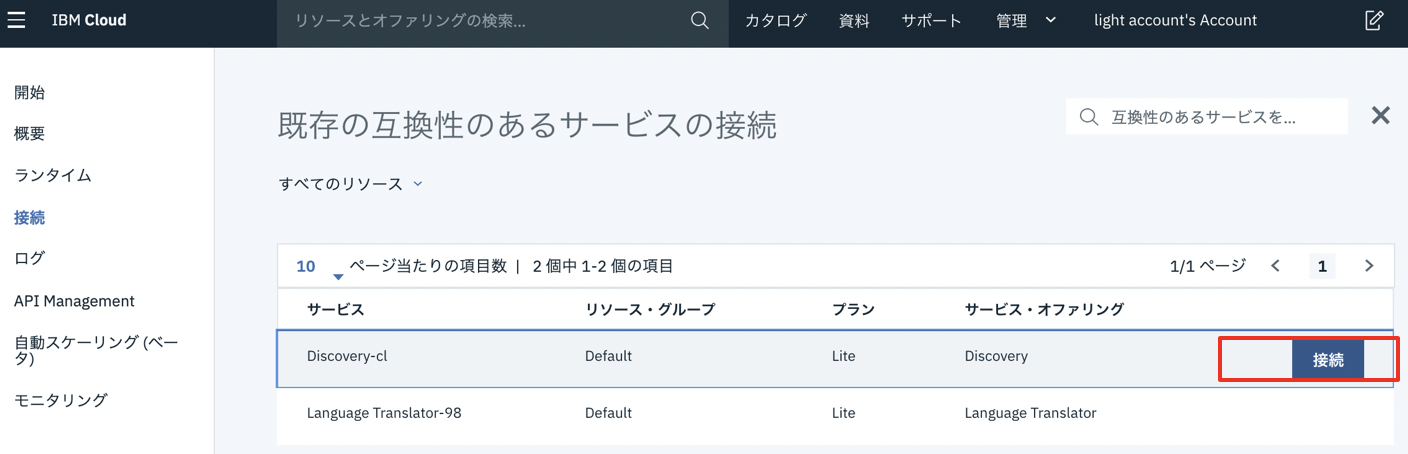
Task: Go to previous page arrow in pagination
Action: pyautogui.click(x=1275, y=266)
